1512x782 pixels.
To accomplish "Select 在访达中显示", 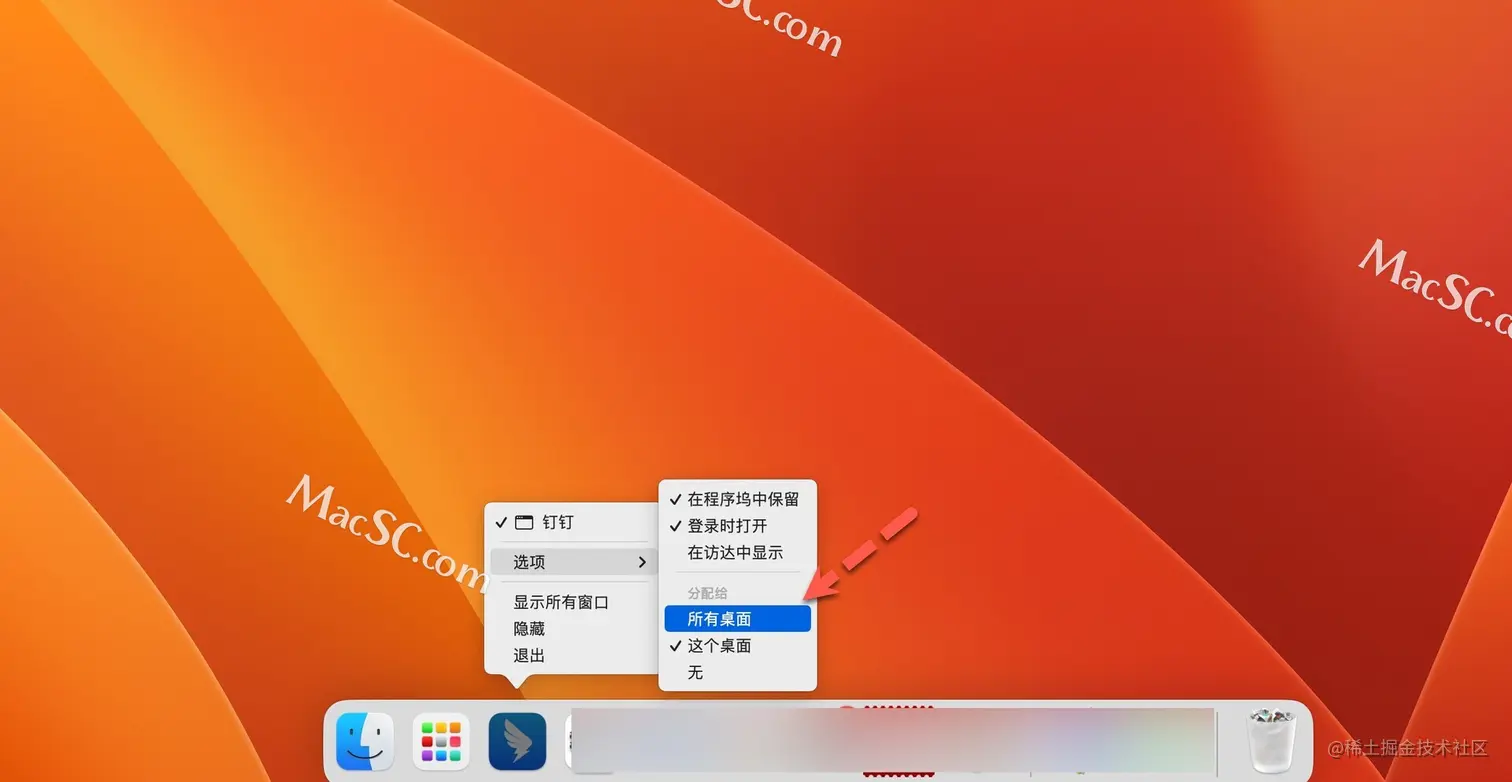I will pos(737,552).
